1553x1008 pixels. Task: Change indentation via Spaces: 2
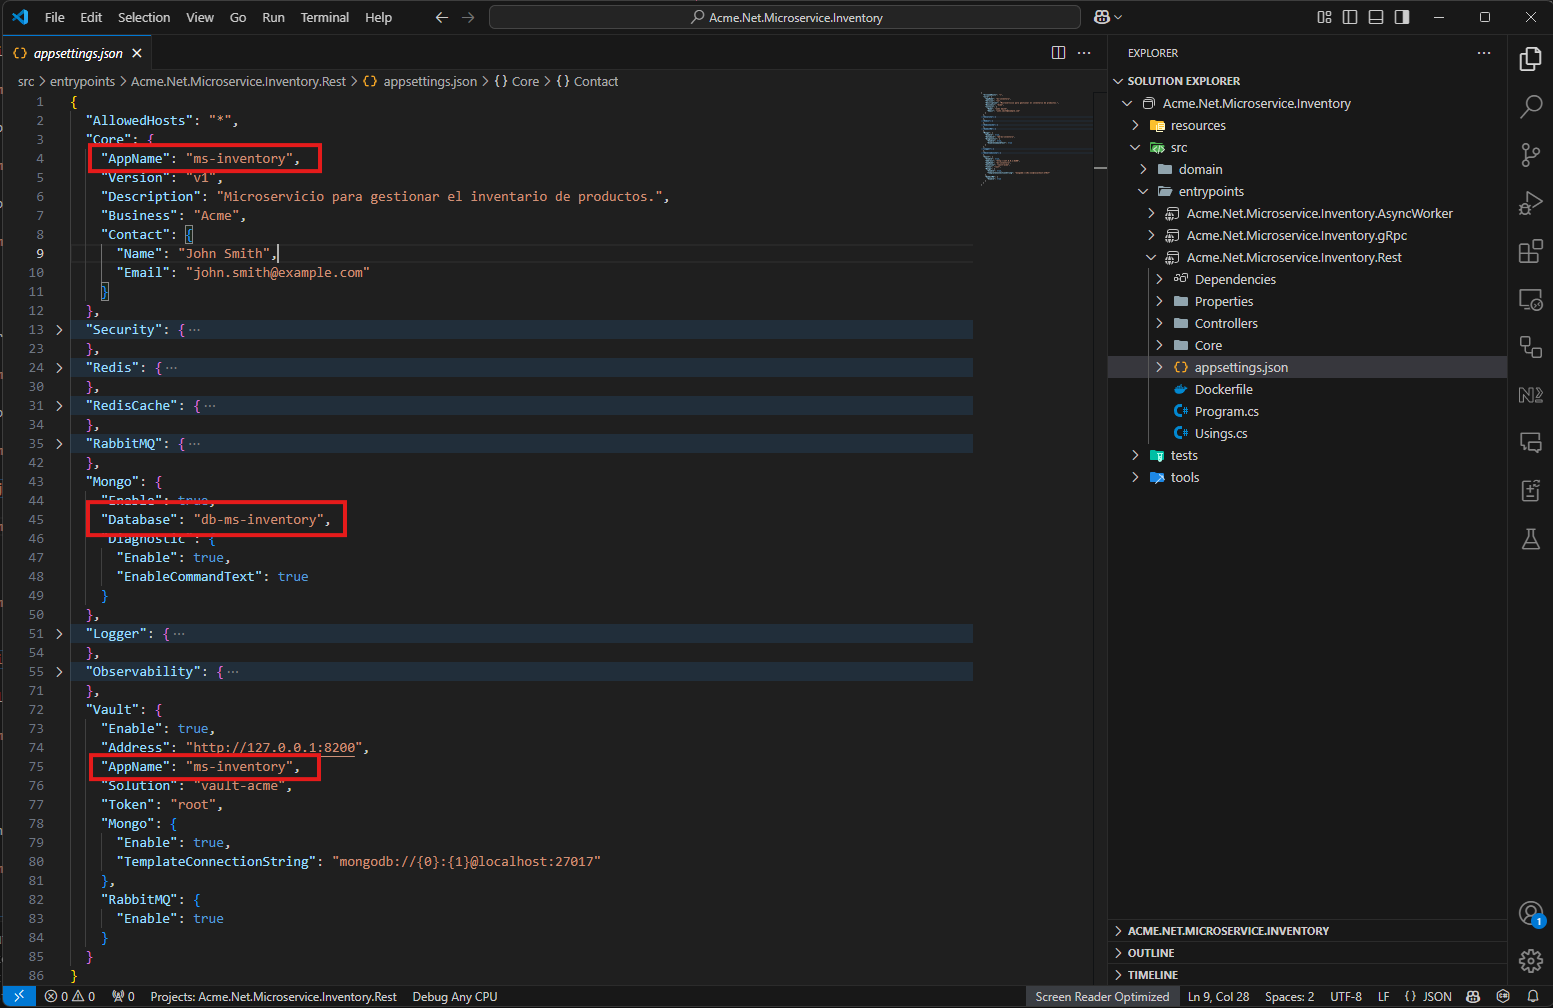pyautogui.click(x=1289, y=996)
